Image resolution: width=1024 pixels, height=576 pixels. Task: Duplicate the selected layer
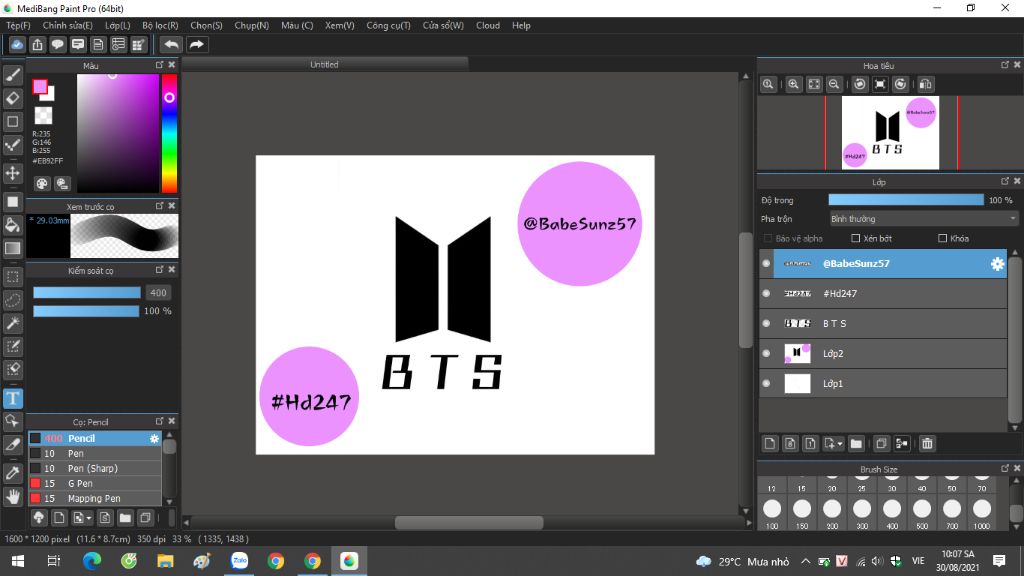coord(881,443)
